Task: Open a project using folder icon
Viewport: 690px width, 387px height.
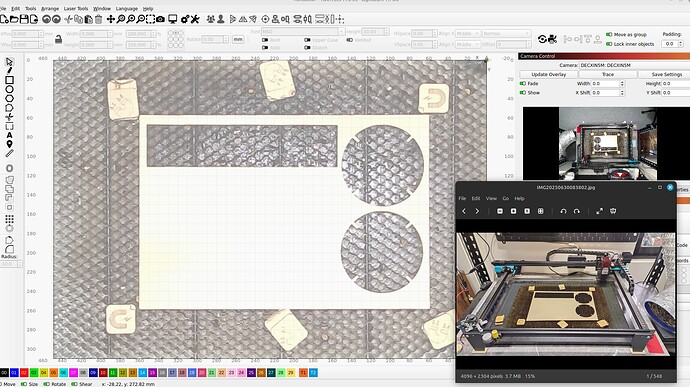Action: click(x=14, y=19)
